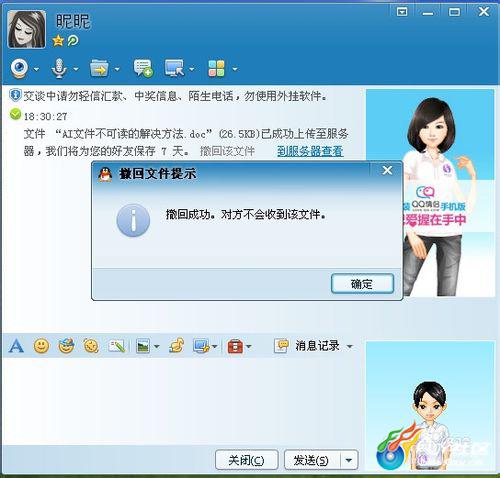This screenshot has width=500, height=478.
Task: Confirm the dialog with 确定 button
Action: click(362, 284)
